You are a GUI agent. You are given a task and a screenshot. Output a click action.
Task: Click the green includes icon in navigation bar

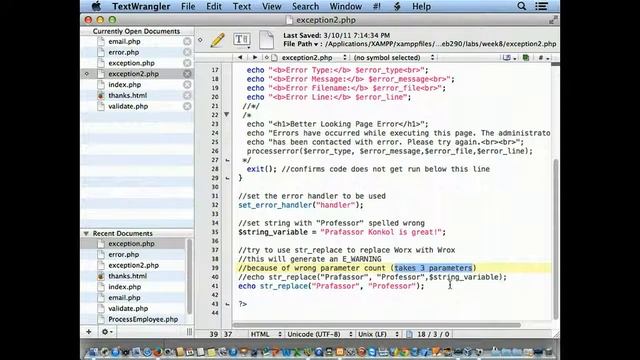[526, 58]
